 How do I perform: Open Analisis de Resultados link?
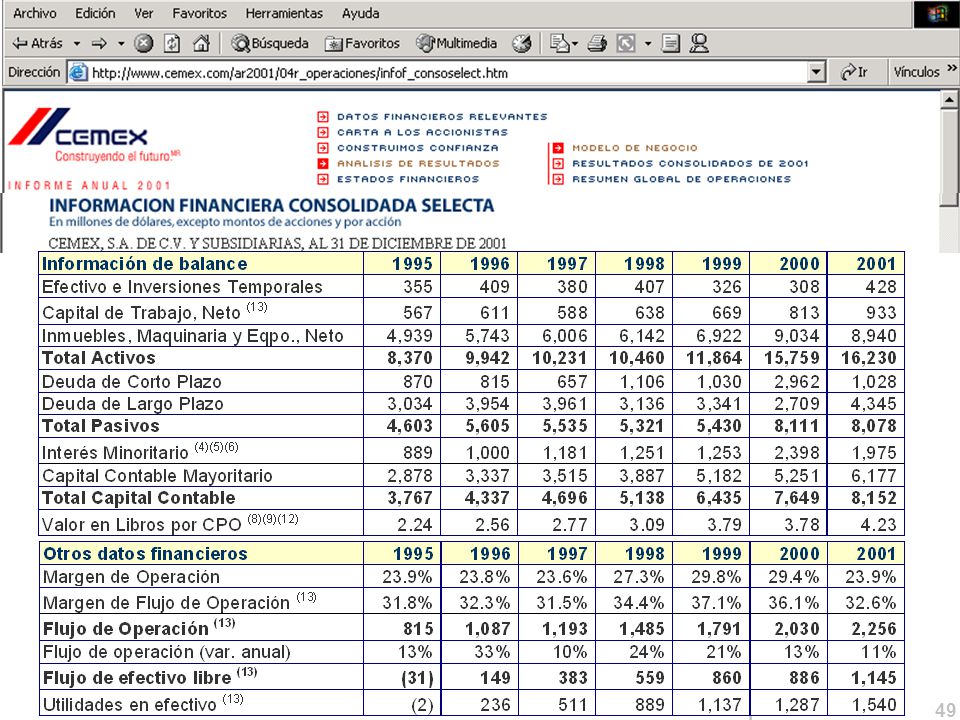418,163
